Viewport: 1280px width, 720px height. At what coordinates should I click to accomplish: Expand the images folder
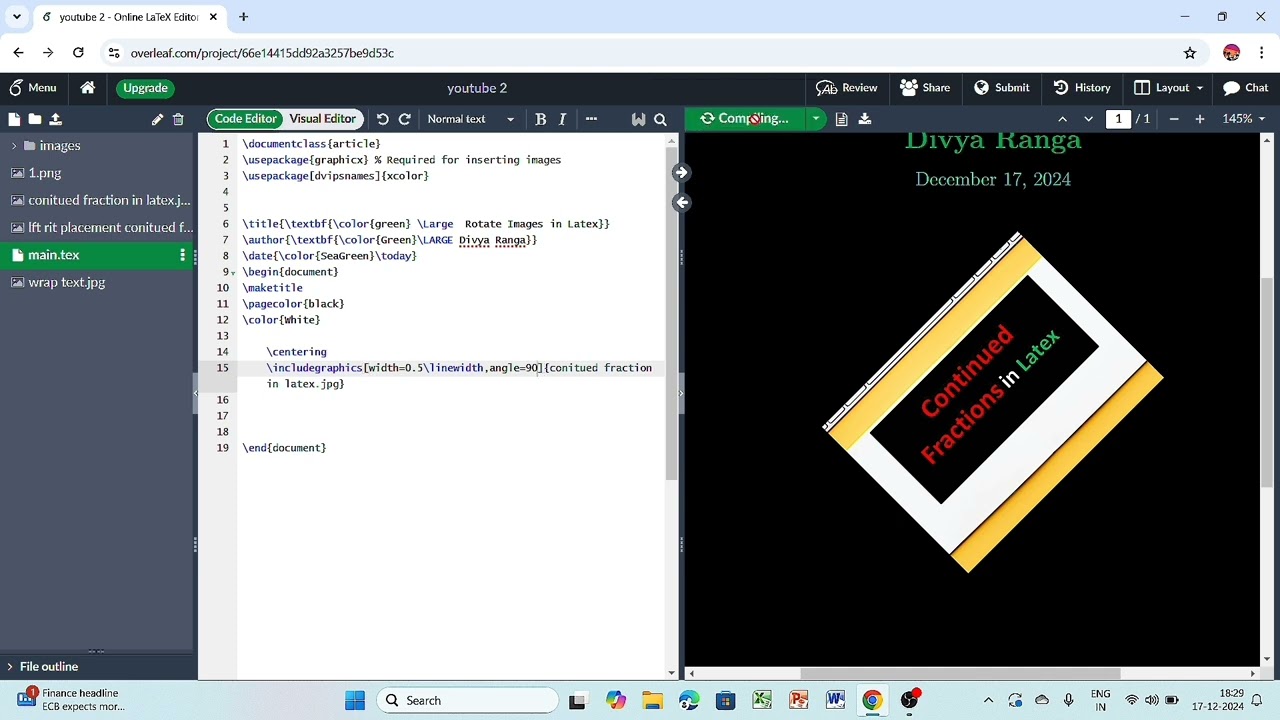click(14, 146)
